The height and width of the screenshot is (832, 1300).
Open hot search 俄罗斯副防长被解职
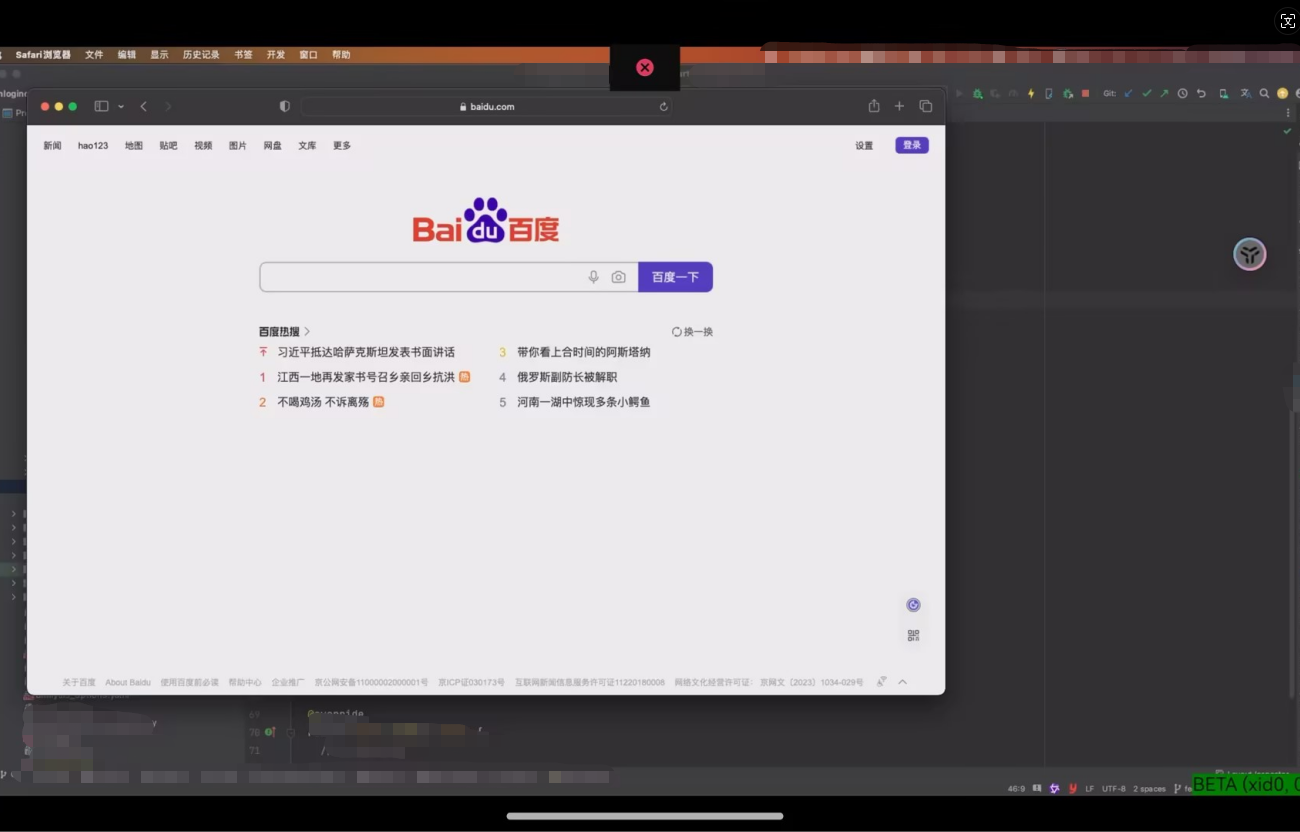[x=567, y=377]
